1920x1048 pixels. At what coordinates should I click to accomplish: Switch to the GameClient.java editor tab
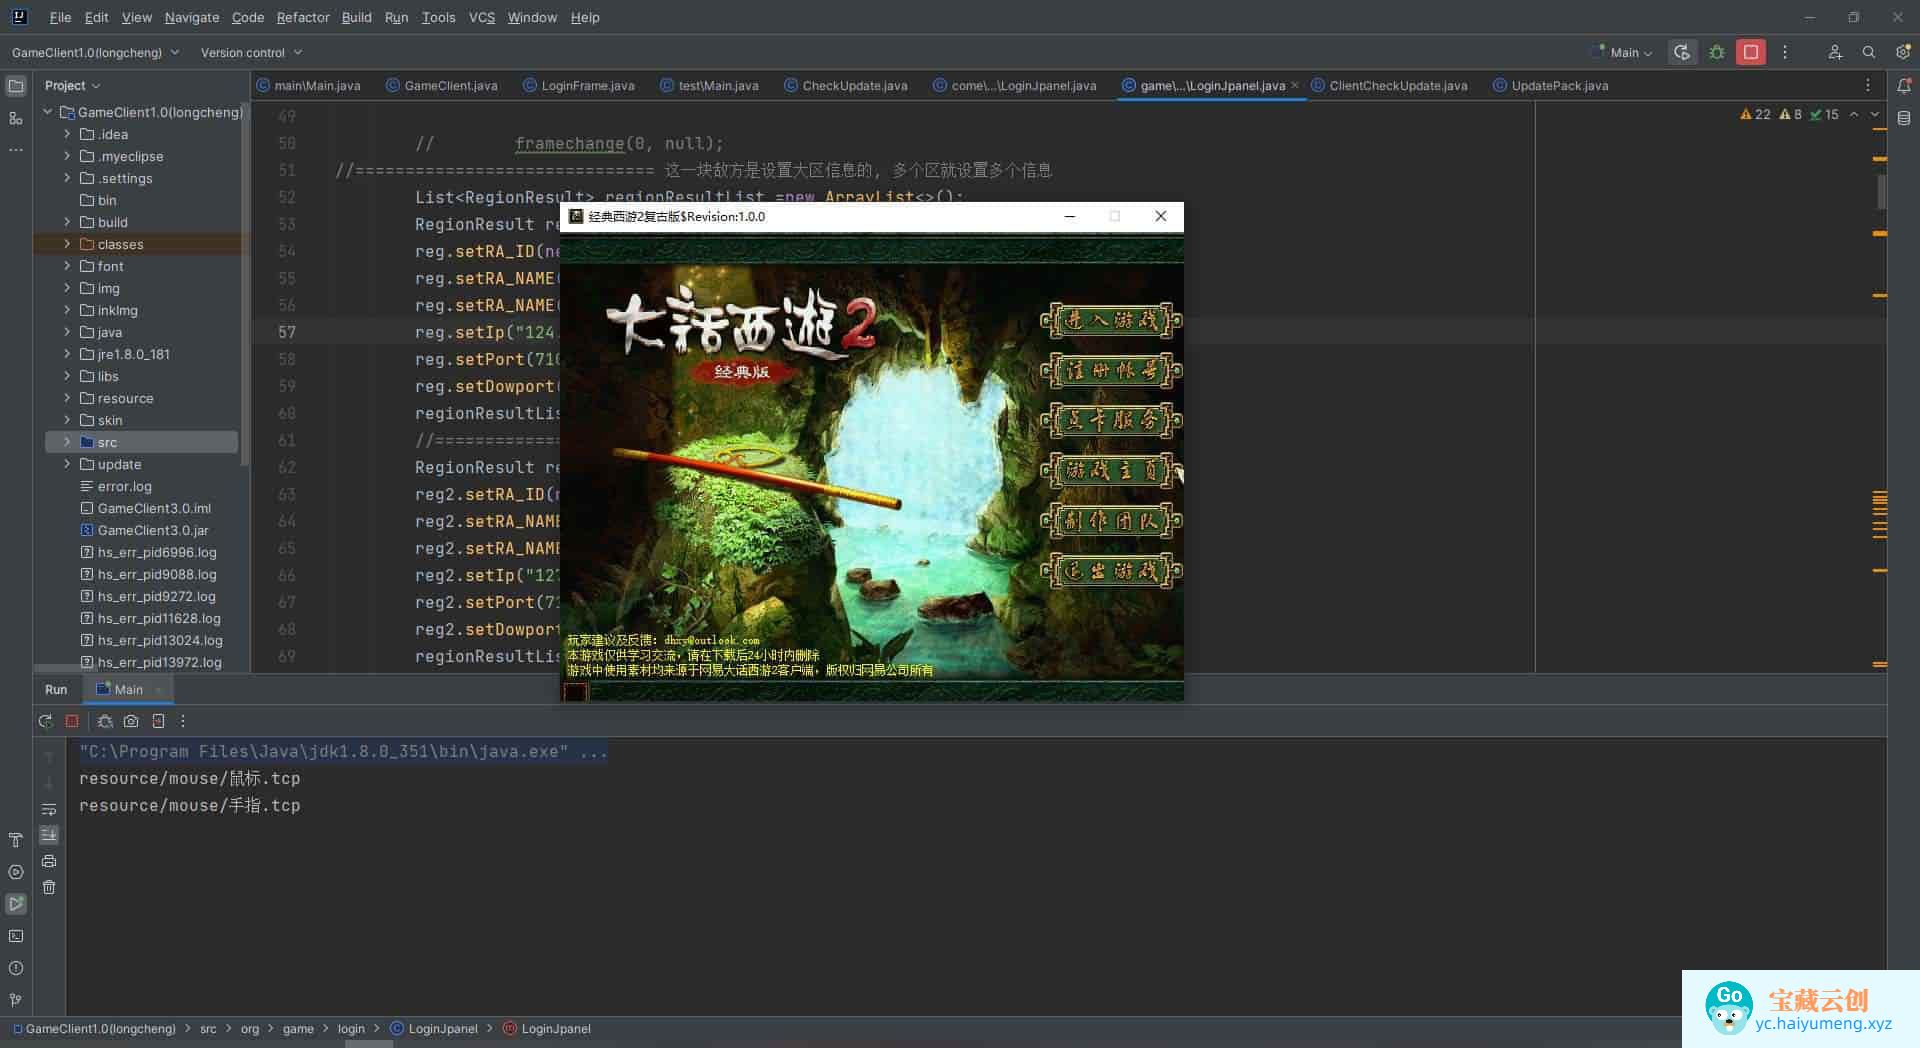pos(450,86)
